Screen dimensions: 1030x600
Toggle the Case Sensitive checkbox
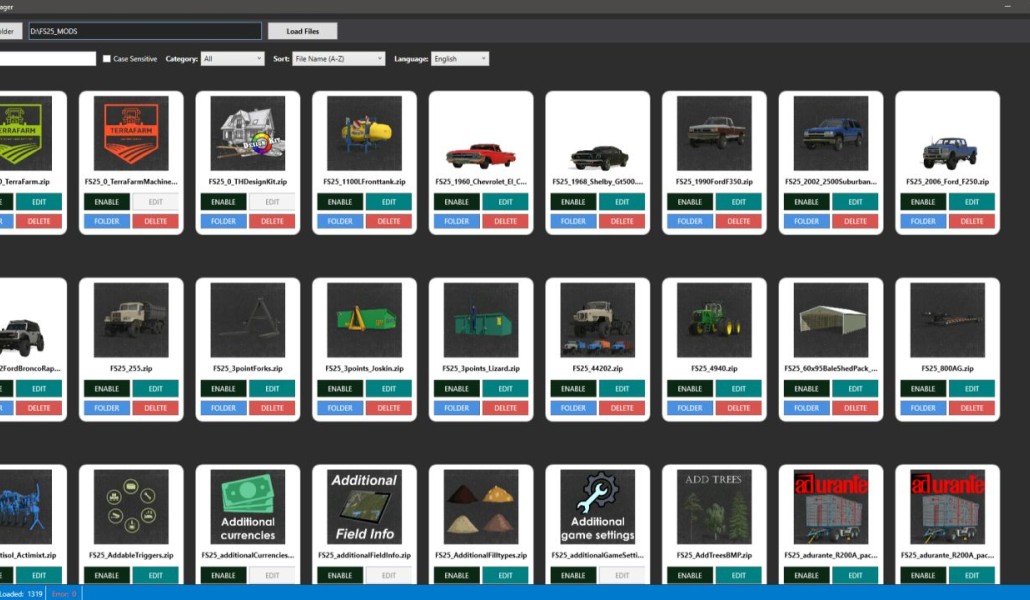pos(107,59)
